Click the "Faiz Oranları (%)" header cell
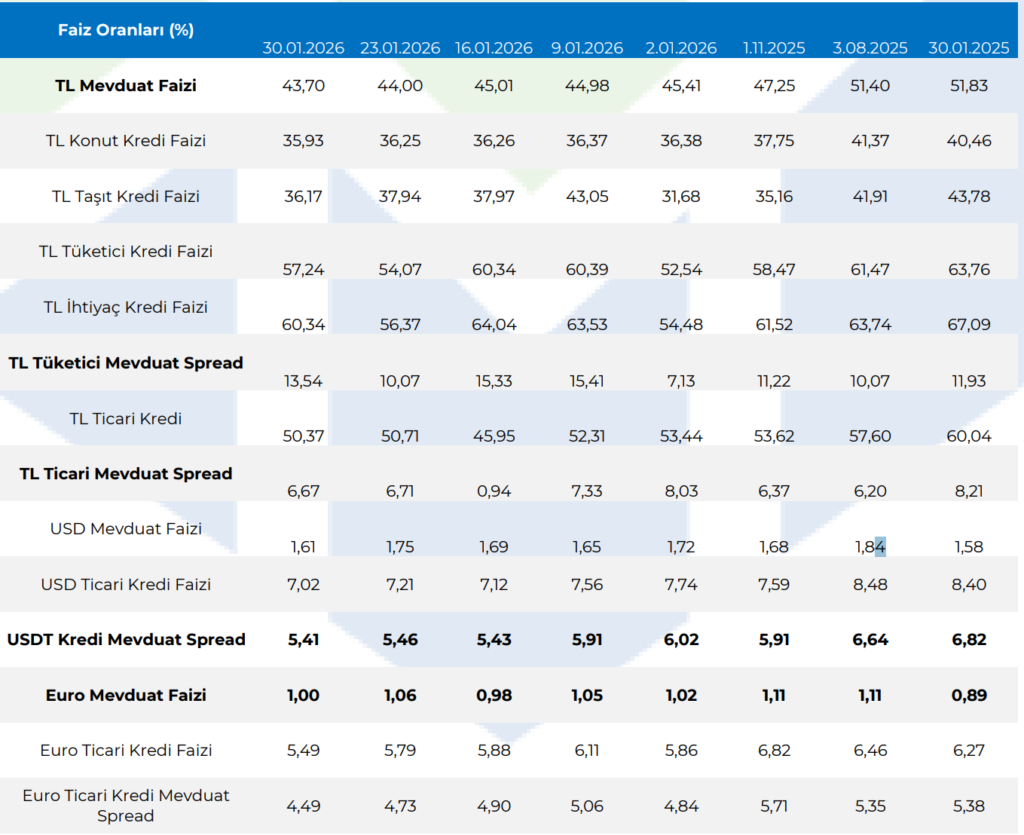This screenshot has width=1024, height=835. 126,29
